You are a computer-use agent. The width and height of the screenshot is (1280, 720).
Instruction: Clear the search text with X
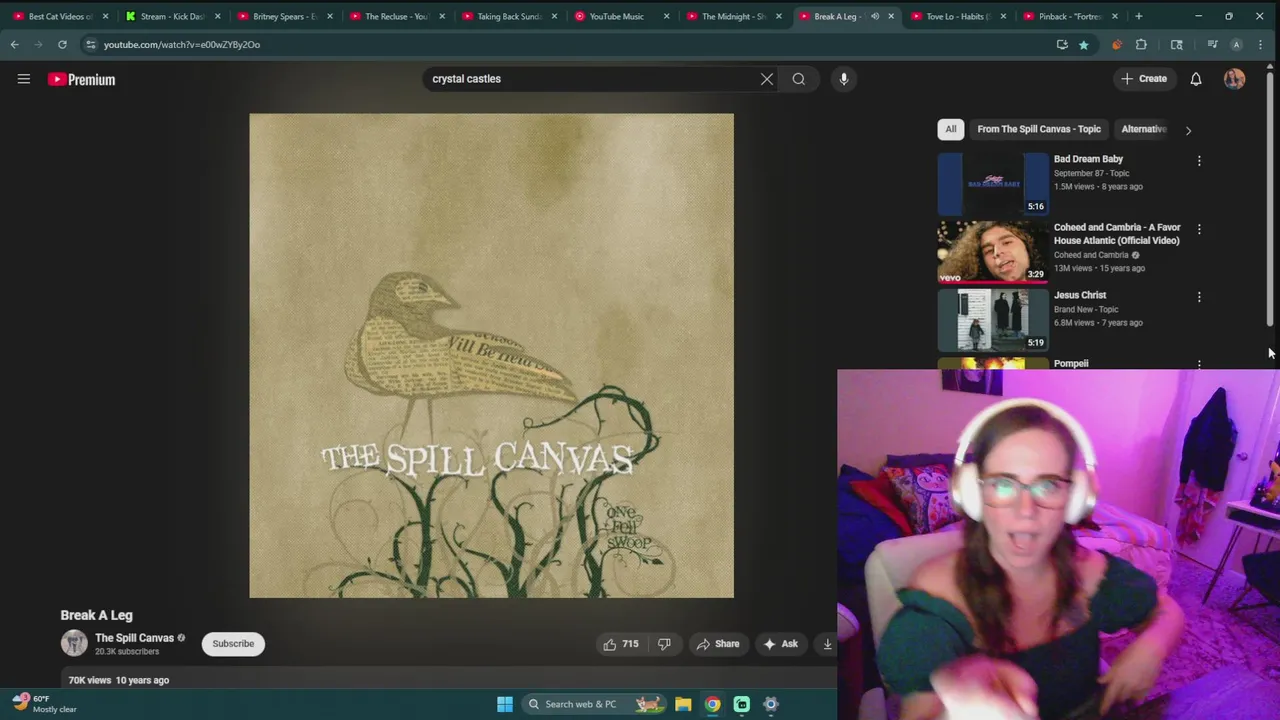767,79
